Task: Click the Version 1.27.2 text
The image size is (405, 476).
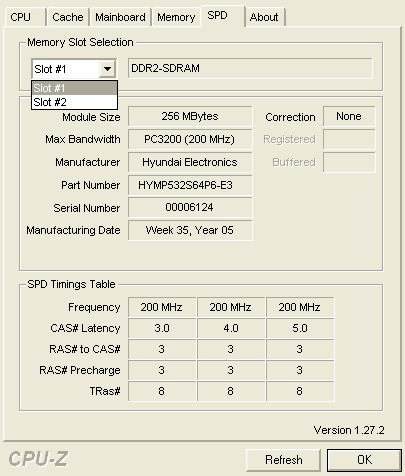Action: pos(349,430)
